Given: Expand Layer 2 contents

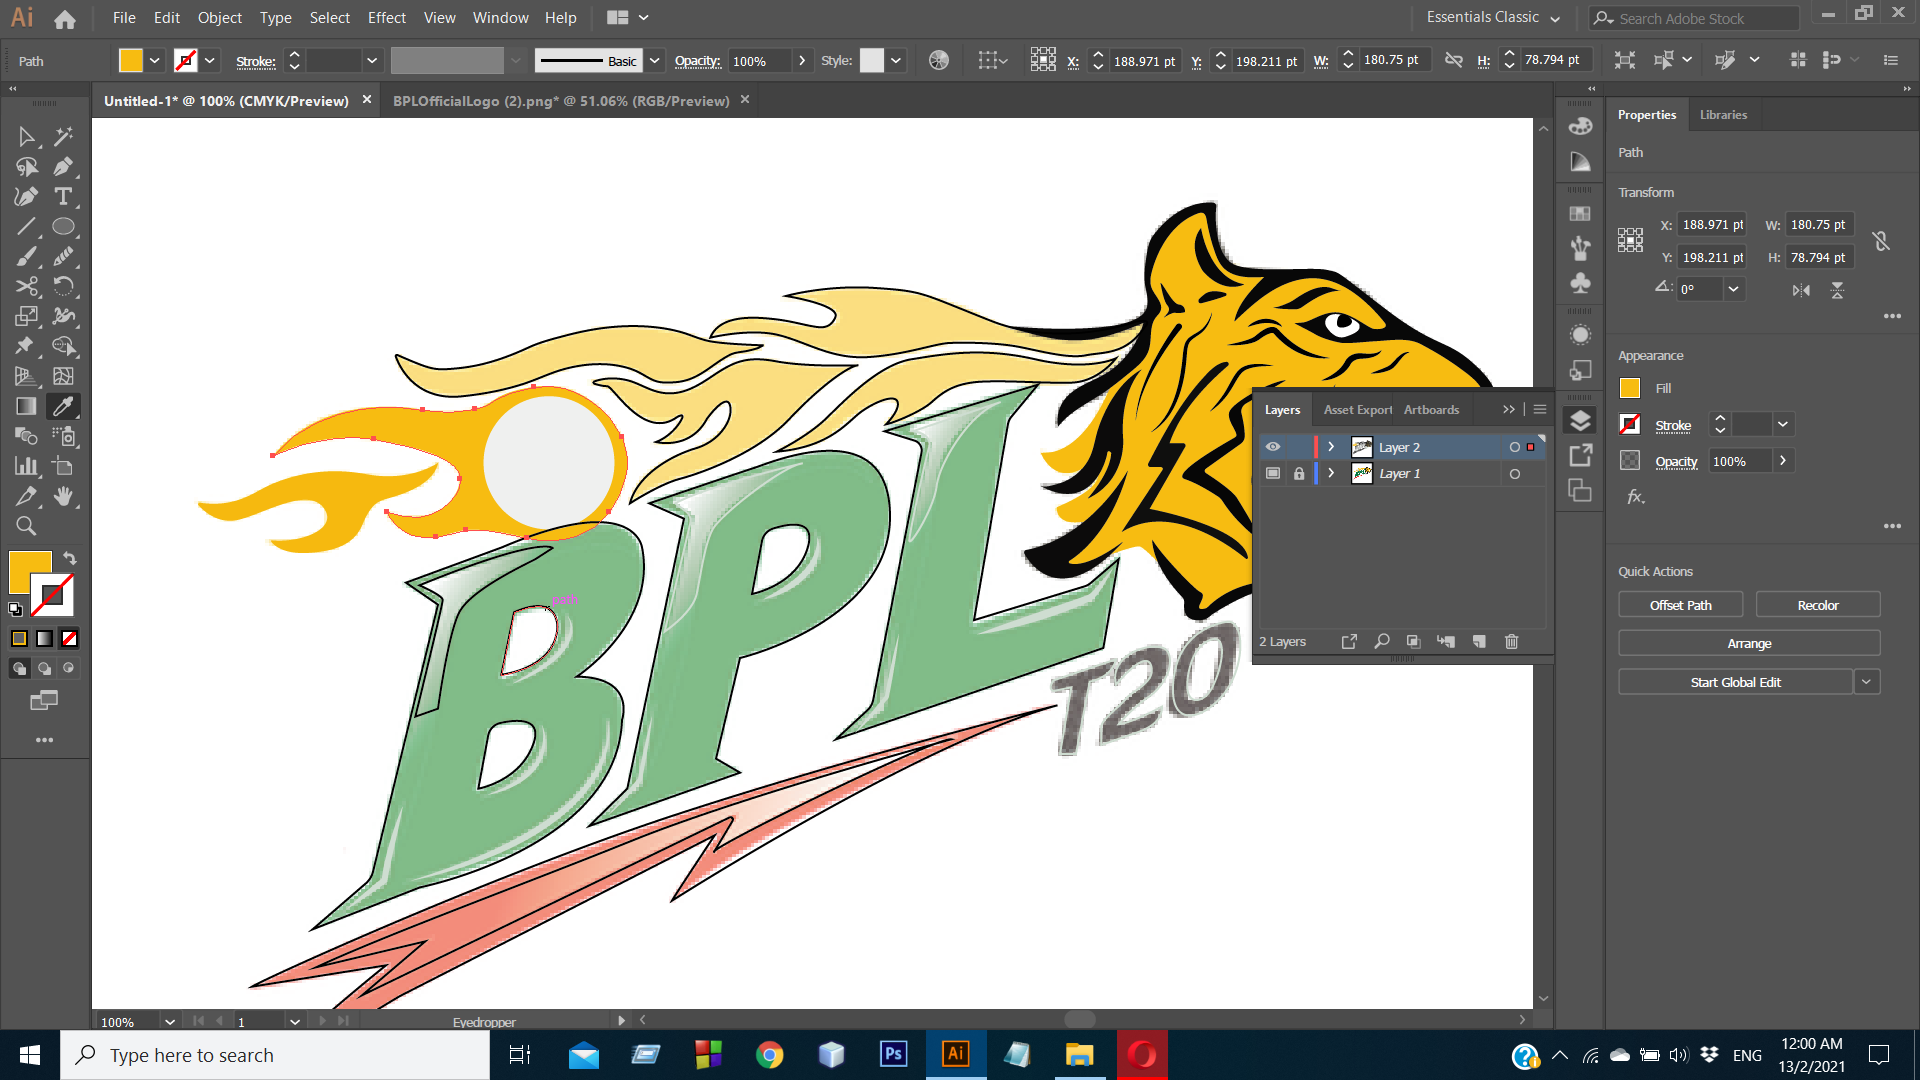Looking at the screenshot, I should [1331, 447].
